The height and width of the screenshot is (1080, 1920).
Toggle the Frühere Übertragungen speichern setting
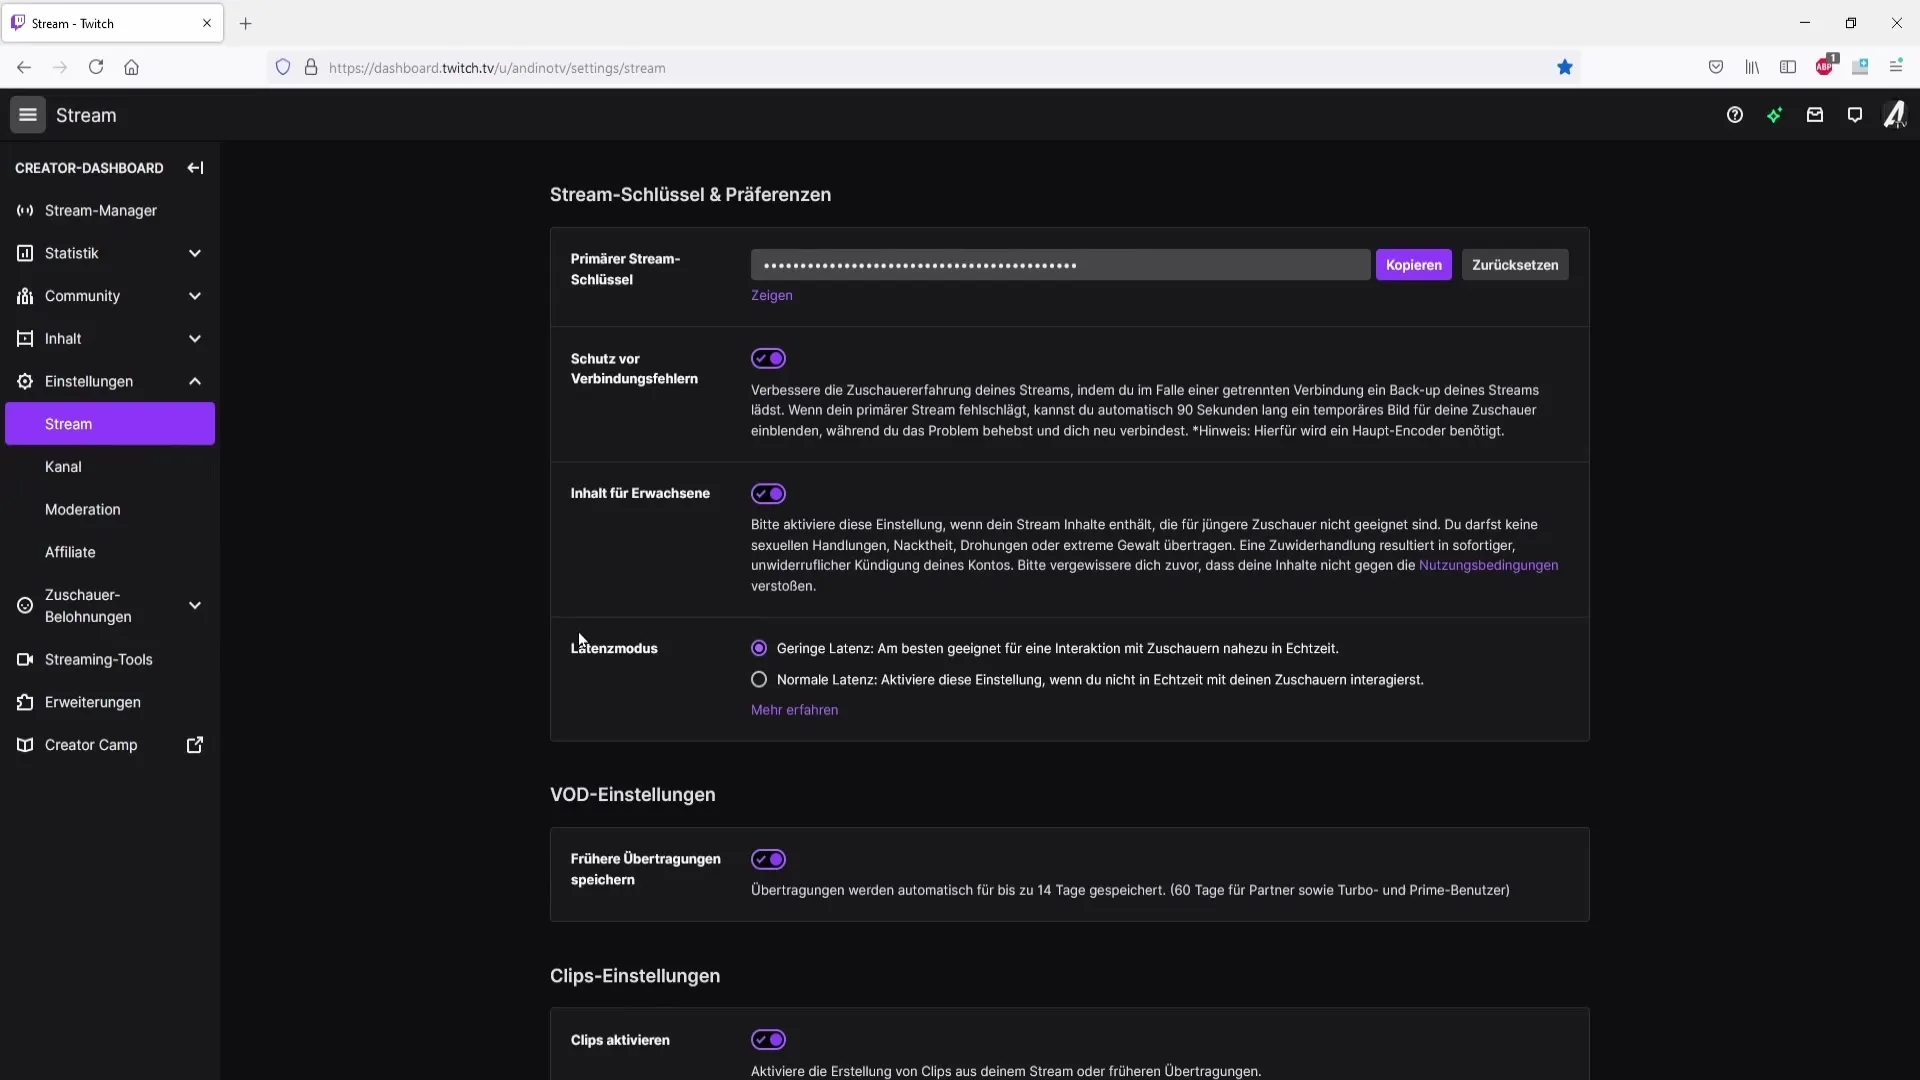click(767, 860)
